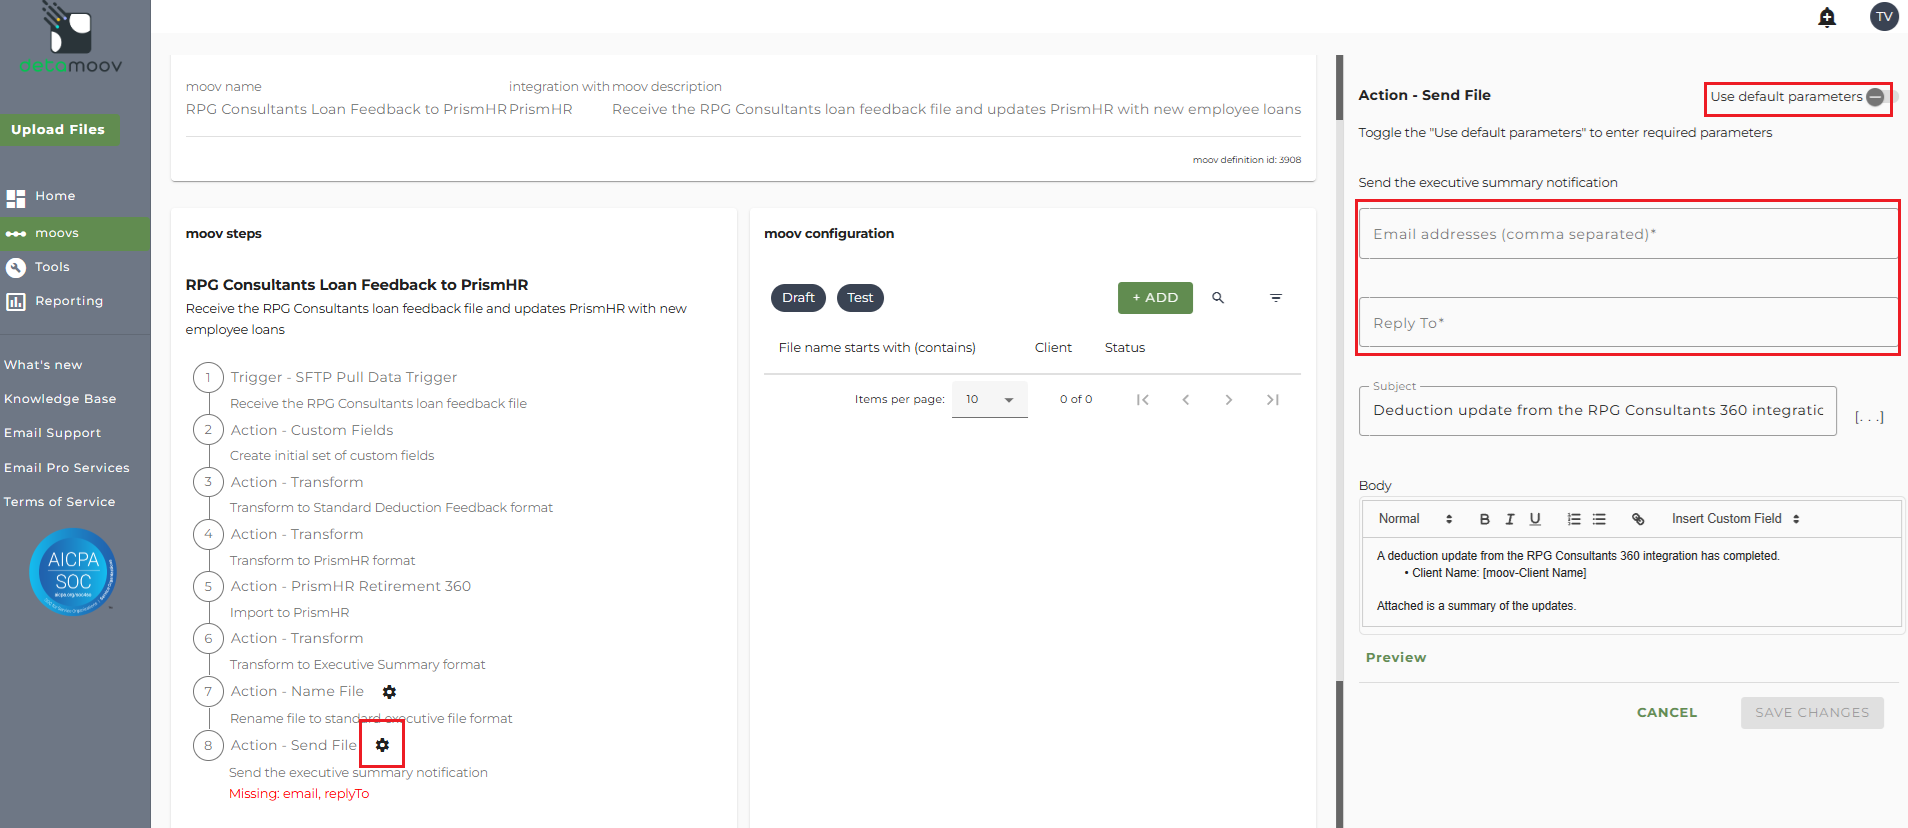
Task: Open the Insert Custom Field dropdown
Action: [1736, 519]
